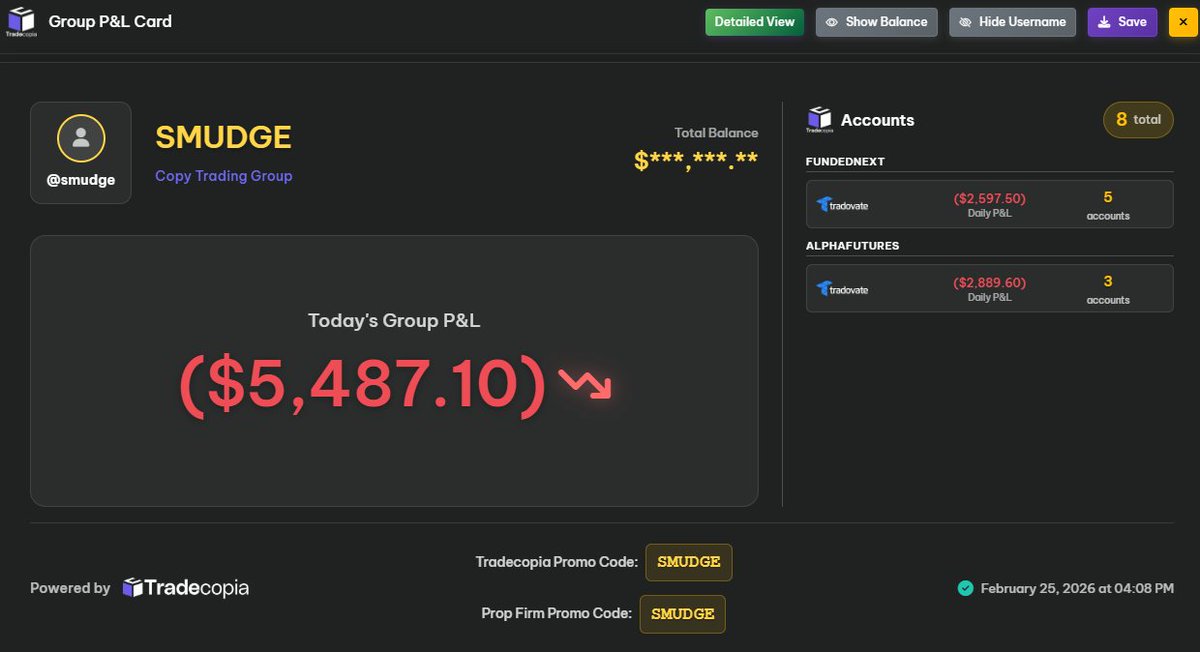
Task: Click the 8 total accounts badge
Action: pyautogui.click(x=1138, y=120)
